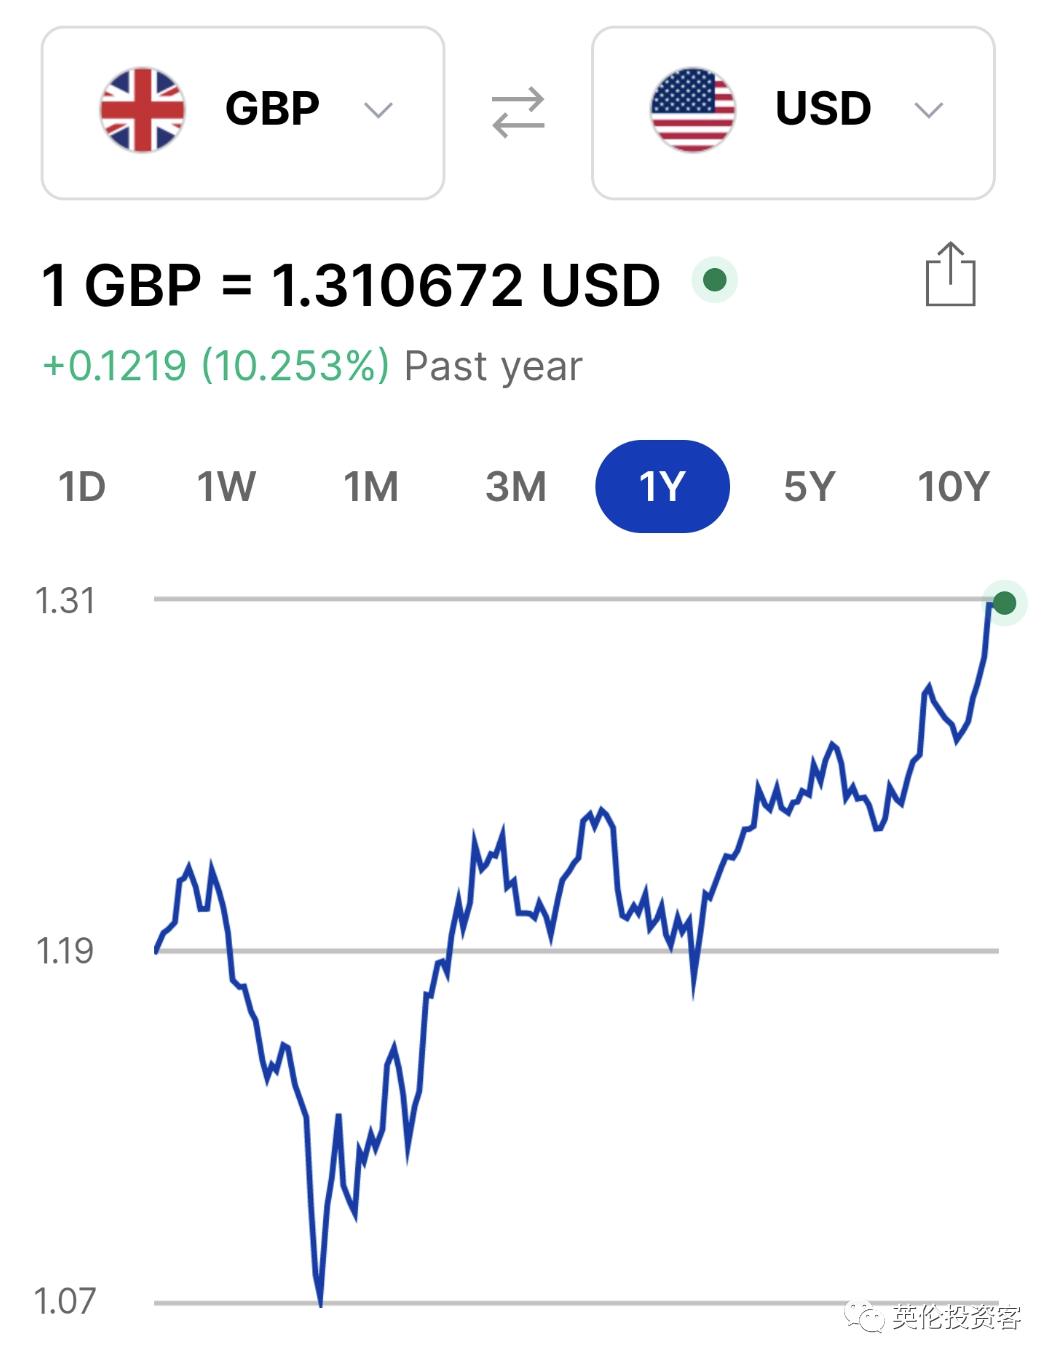The image size is (1056, 1364).
Task: Click the UK flag icon
Action: pyautogui.click(x=143, y=110)
